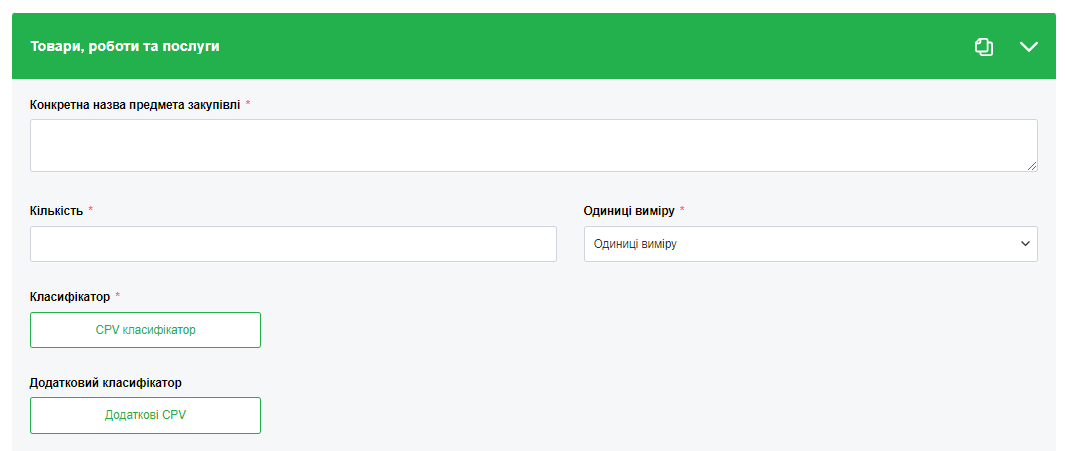
Task: Click into the Кількість input field
Action: coord(293,244)
